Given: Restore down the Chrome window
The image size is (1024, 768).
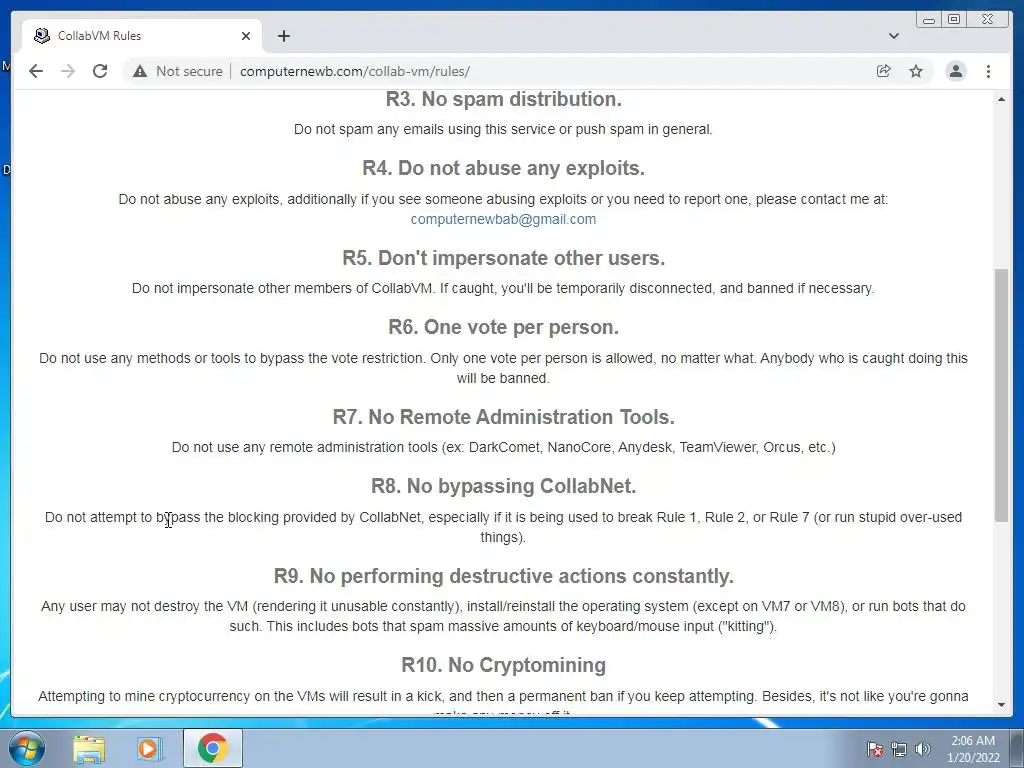Looking at the screenshot, I should point(954,20).
